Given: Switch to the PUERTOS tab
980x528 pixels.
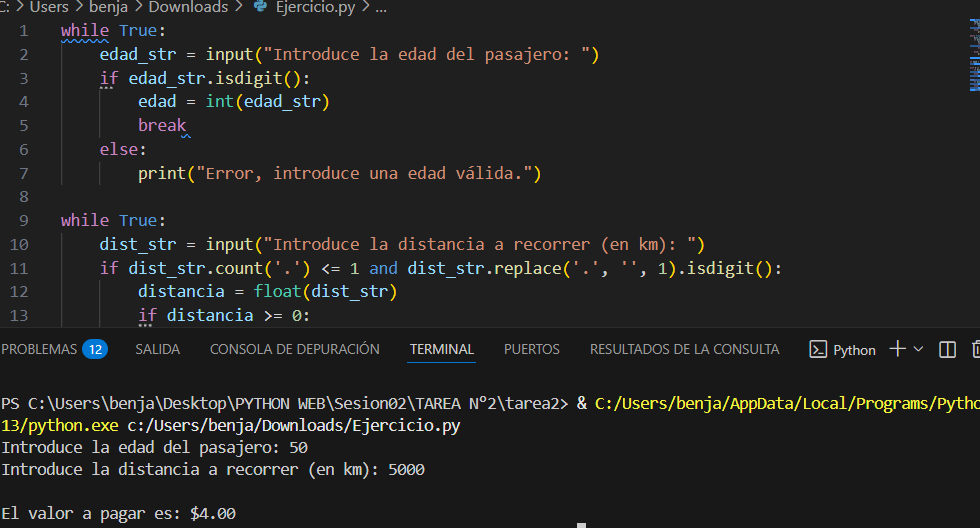Looking at the screenshot, I should [x=531, y=349].
